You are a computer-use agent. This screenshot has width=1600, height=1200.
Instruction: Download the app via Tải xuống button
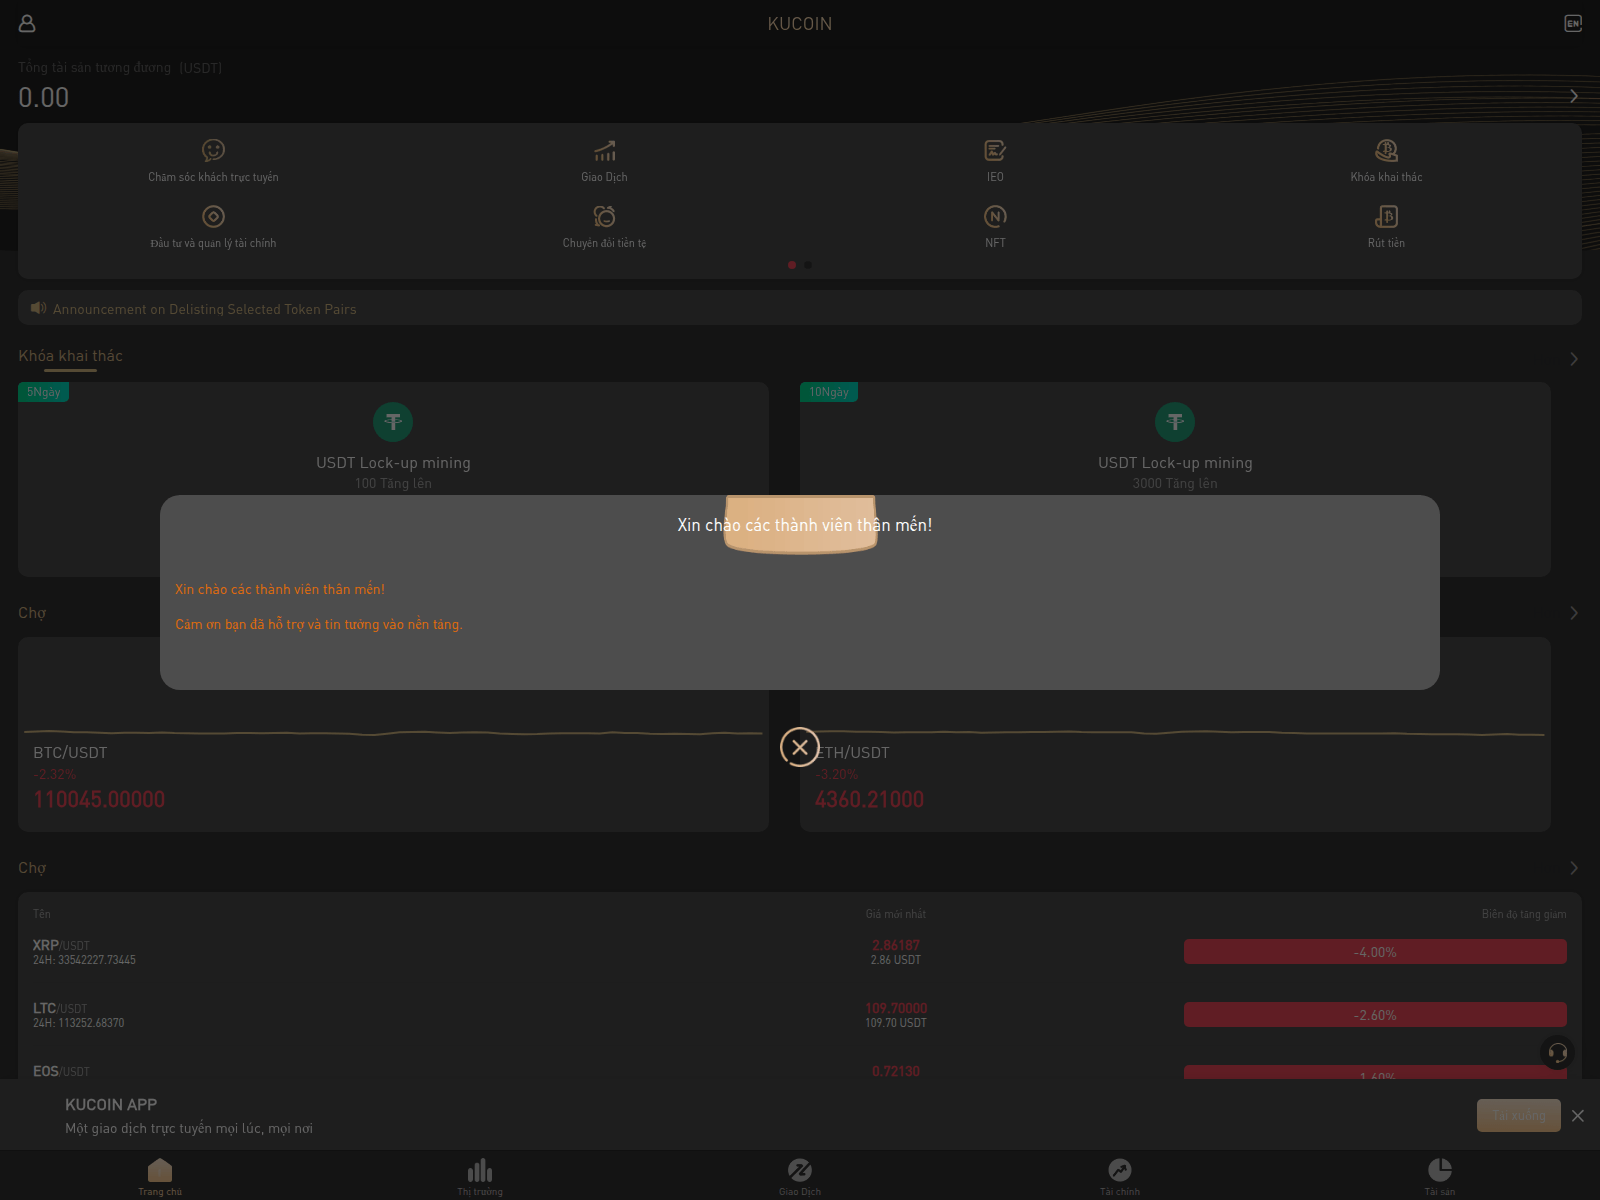(x=1518, y=1116)
